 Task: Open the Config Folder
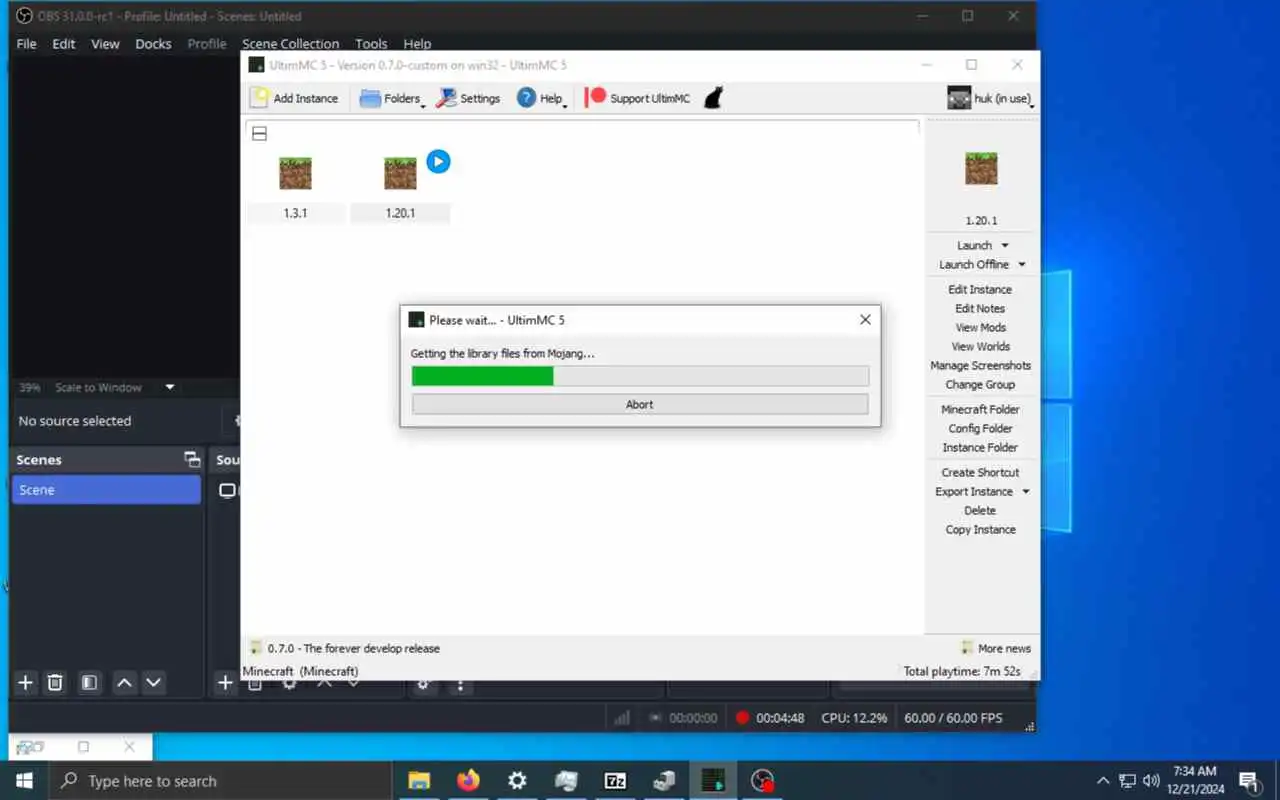point(980,428)
